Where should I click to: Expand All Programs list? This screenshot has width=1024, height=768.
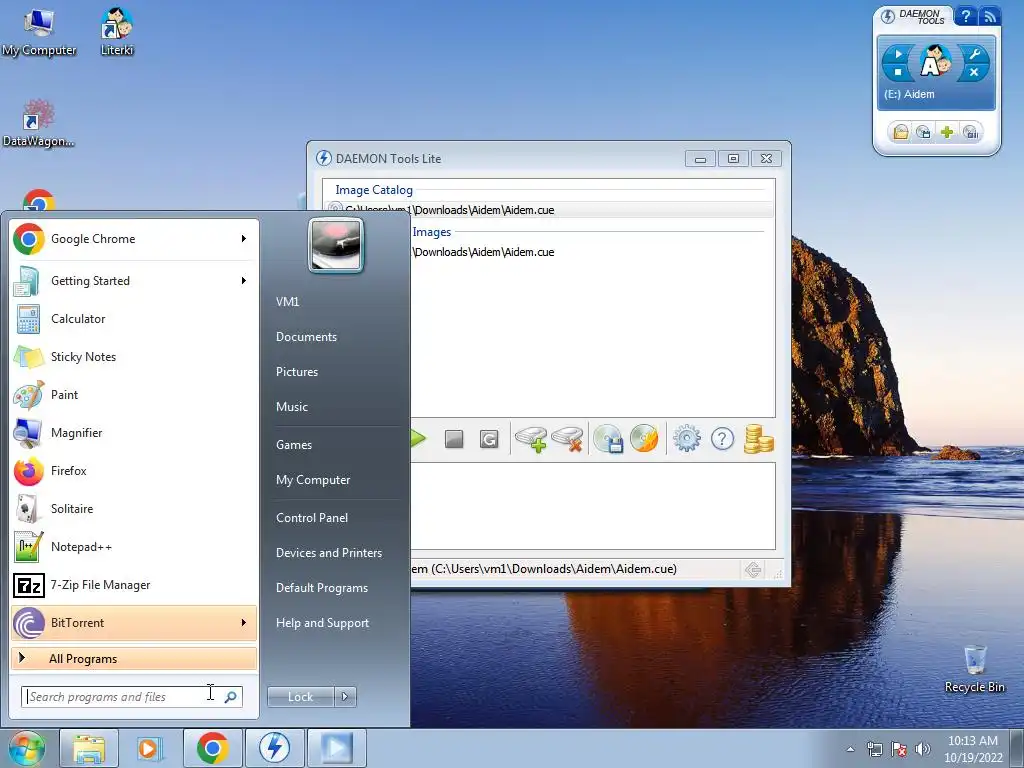[x=133, y=658]
